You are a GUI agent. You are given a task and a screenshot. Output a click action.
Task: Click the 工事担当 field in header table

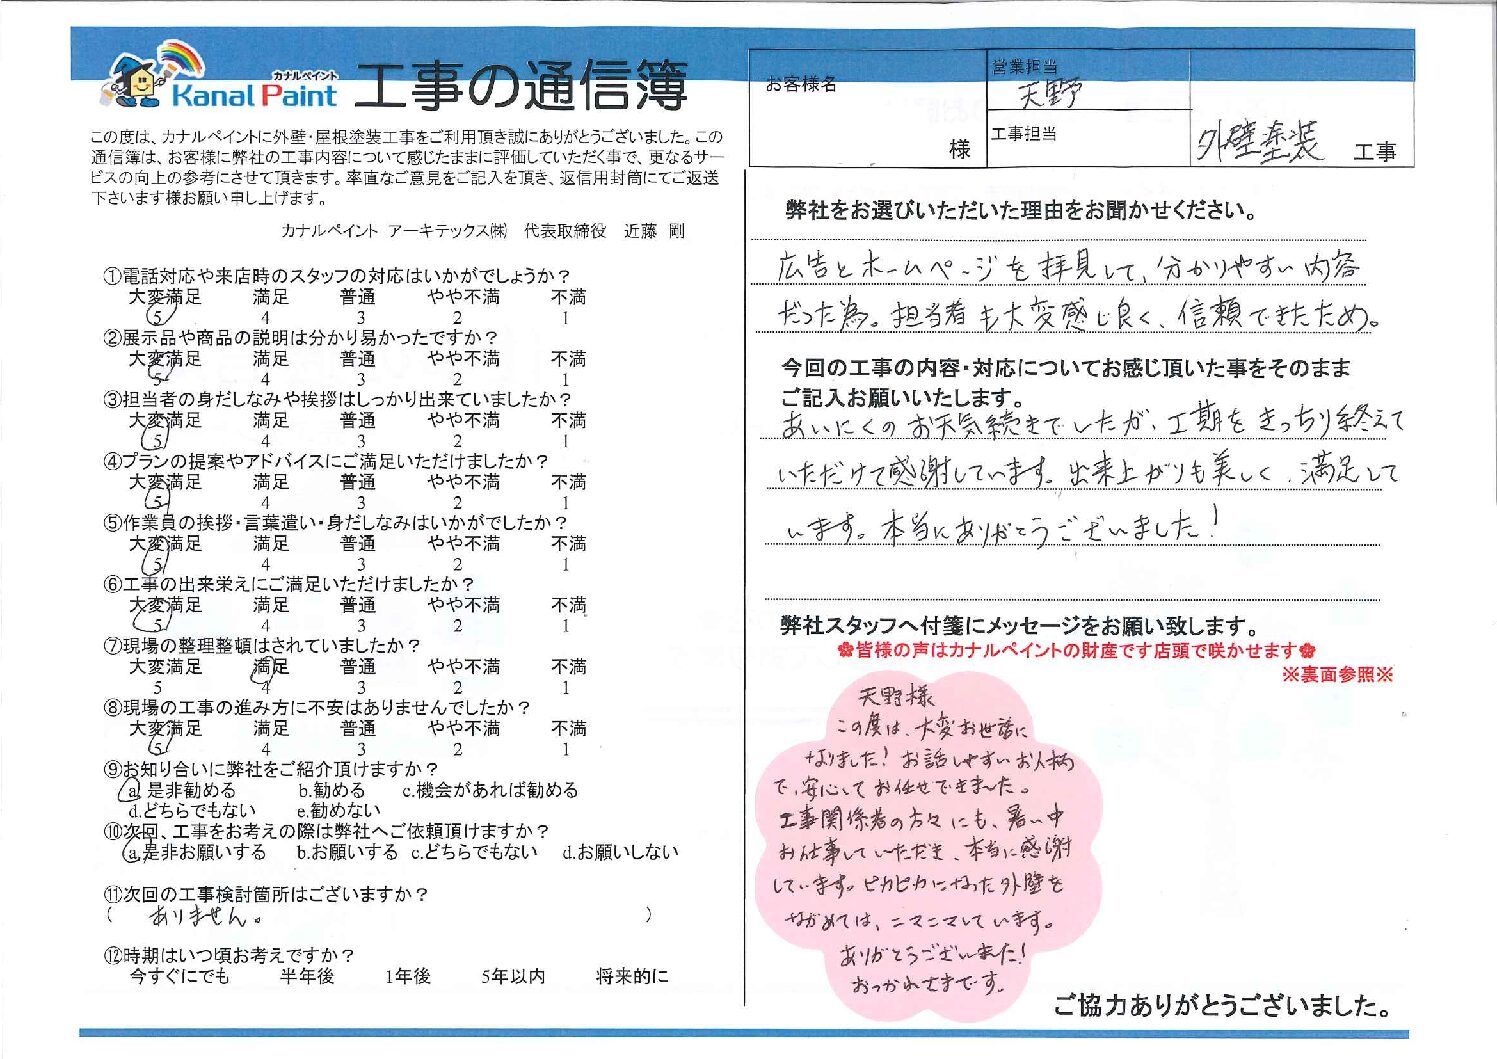point(1088,145)
